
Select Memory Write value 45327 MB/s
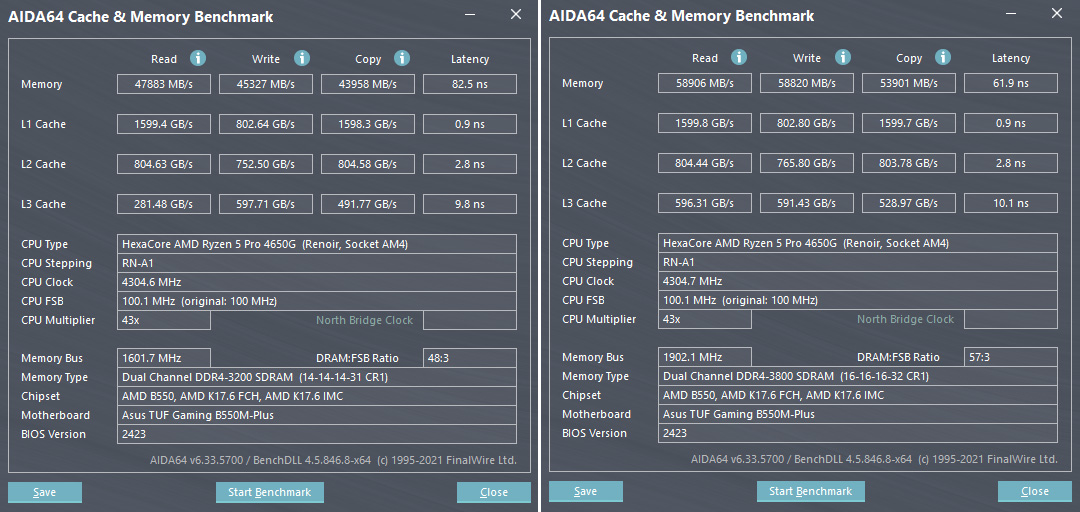(x=266, y=84)
